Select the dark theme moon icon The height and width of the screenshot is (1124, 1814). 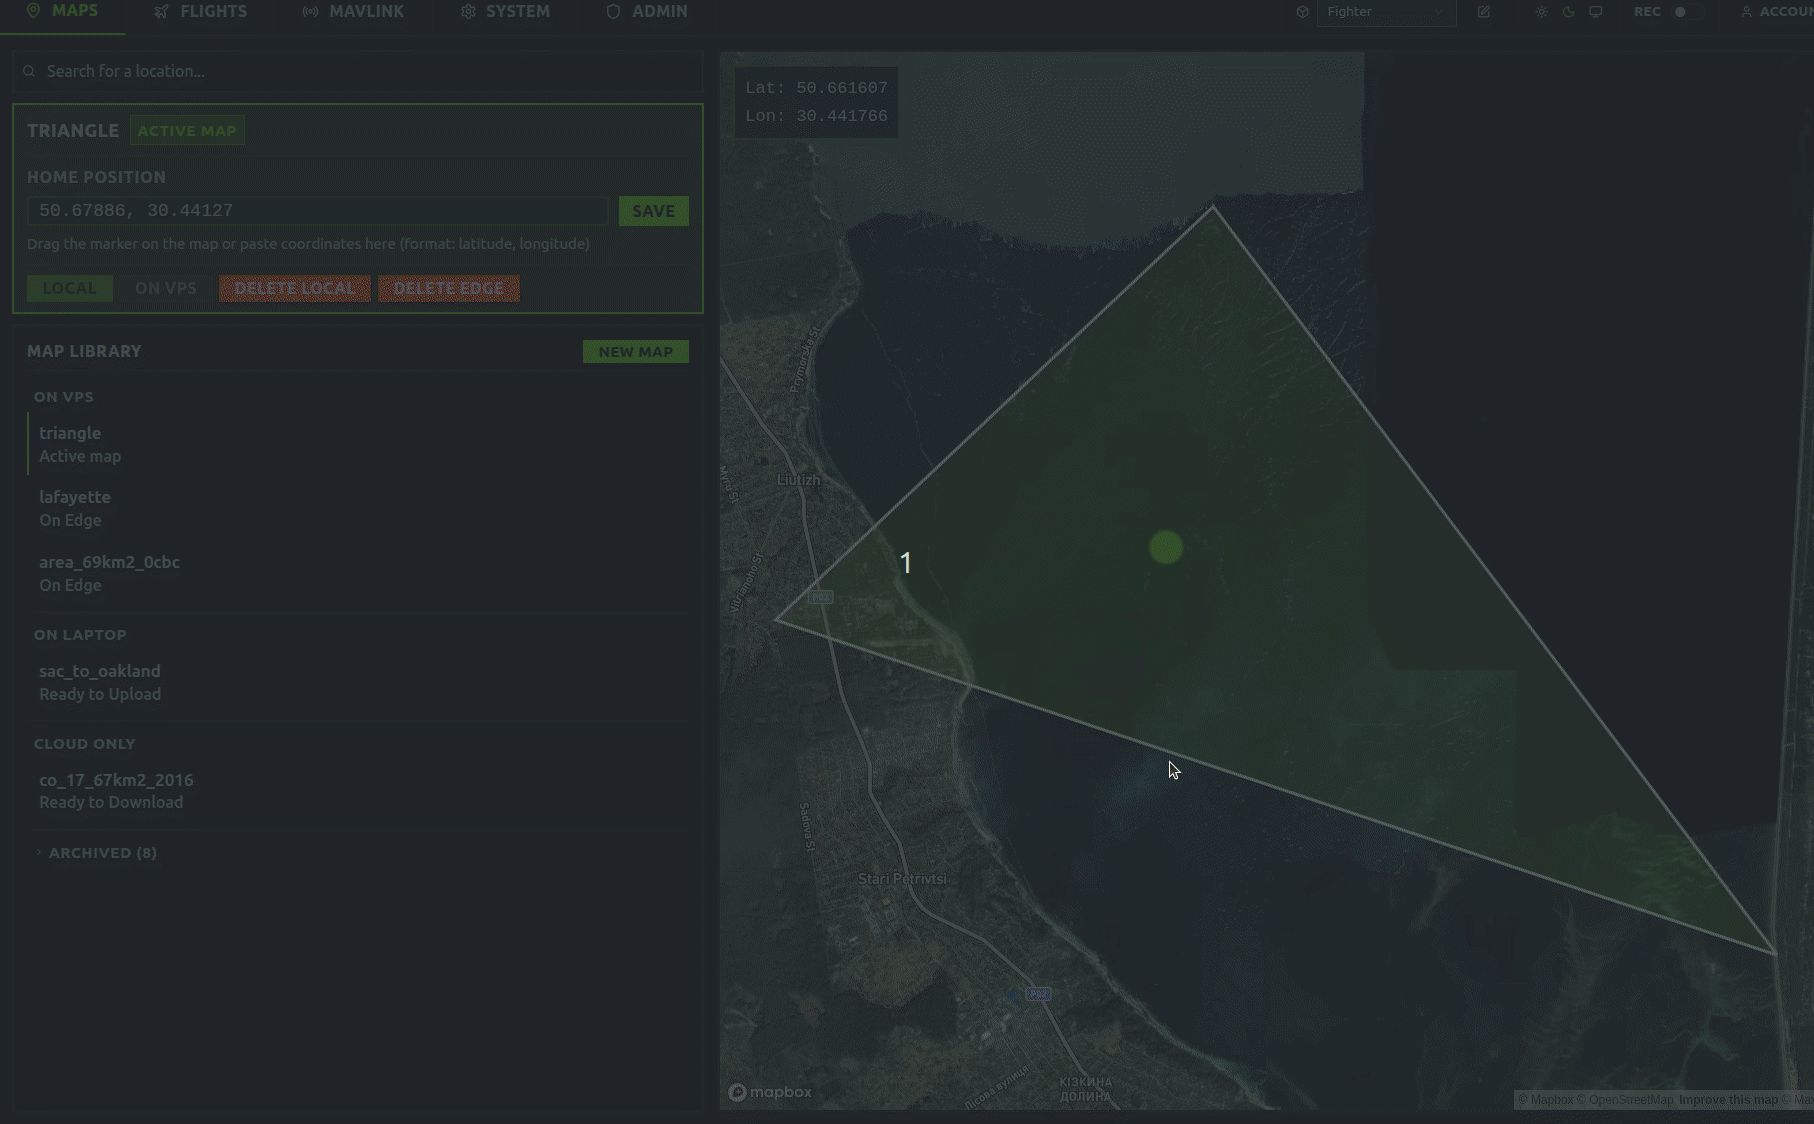1568,12
